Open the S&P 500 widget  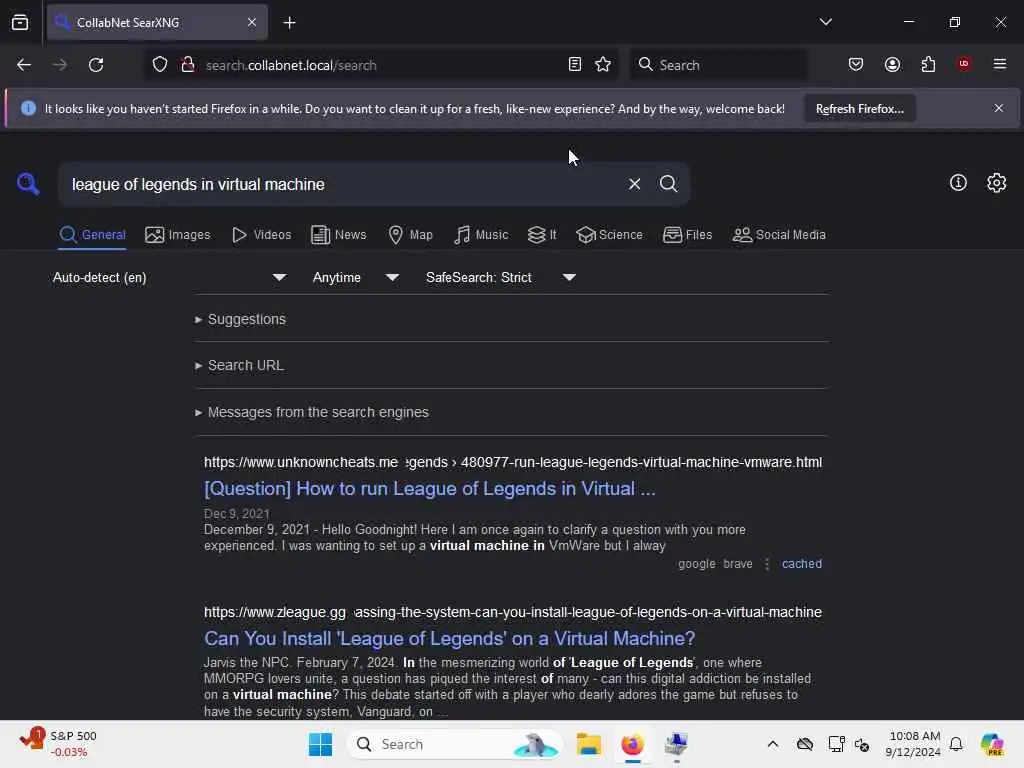(58, 744)
